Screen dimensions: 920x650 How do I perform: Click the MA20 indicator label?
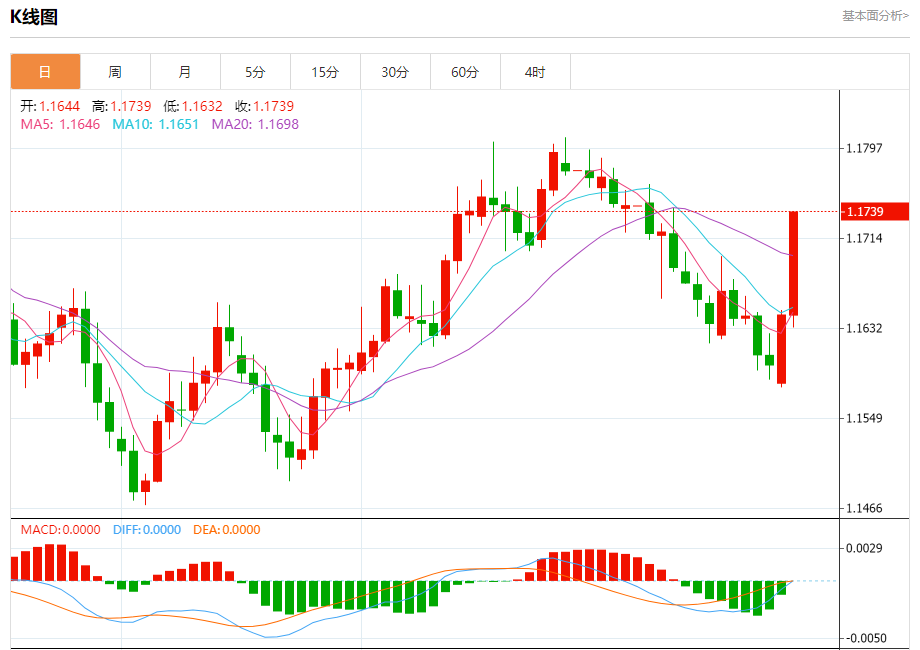pos(255,124)
